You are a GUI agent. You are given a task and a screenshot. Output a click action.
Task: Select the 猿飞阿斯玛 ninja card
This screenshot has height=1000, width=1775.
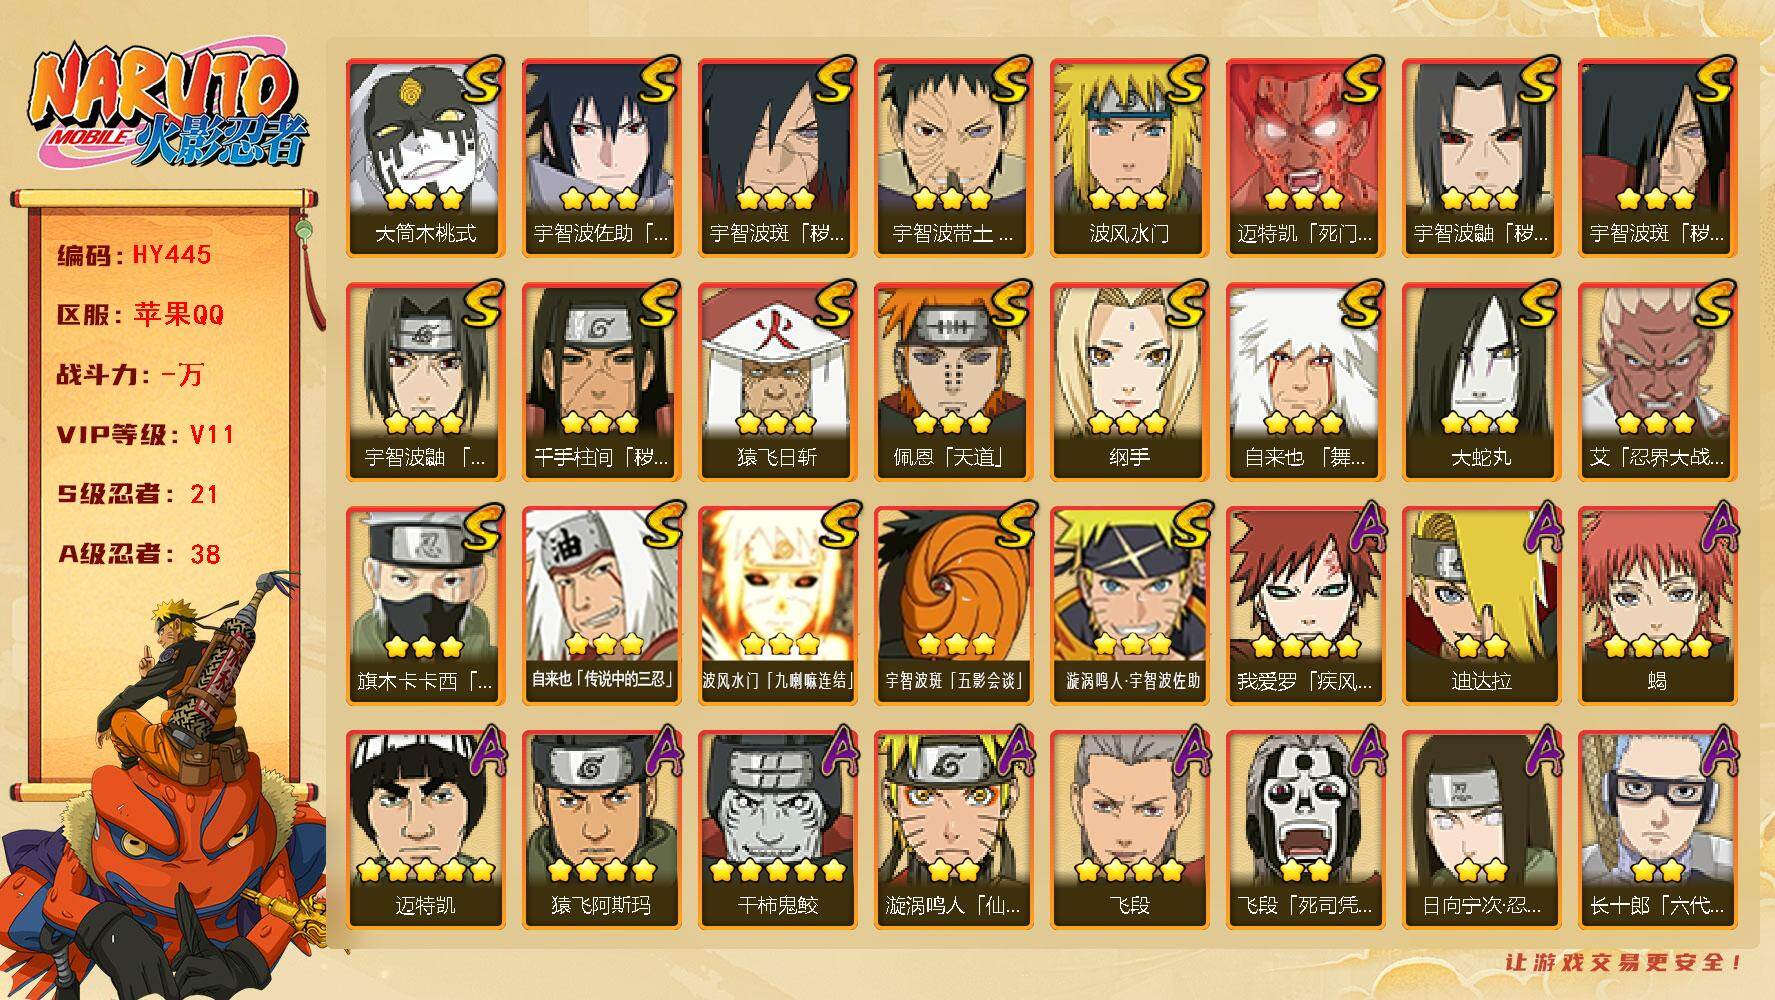click(x=601, y=830)
